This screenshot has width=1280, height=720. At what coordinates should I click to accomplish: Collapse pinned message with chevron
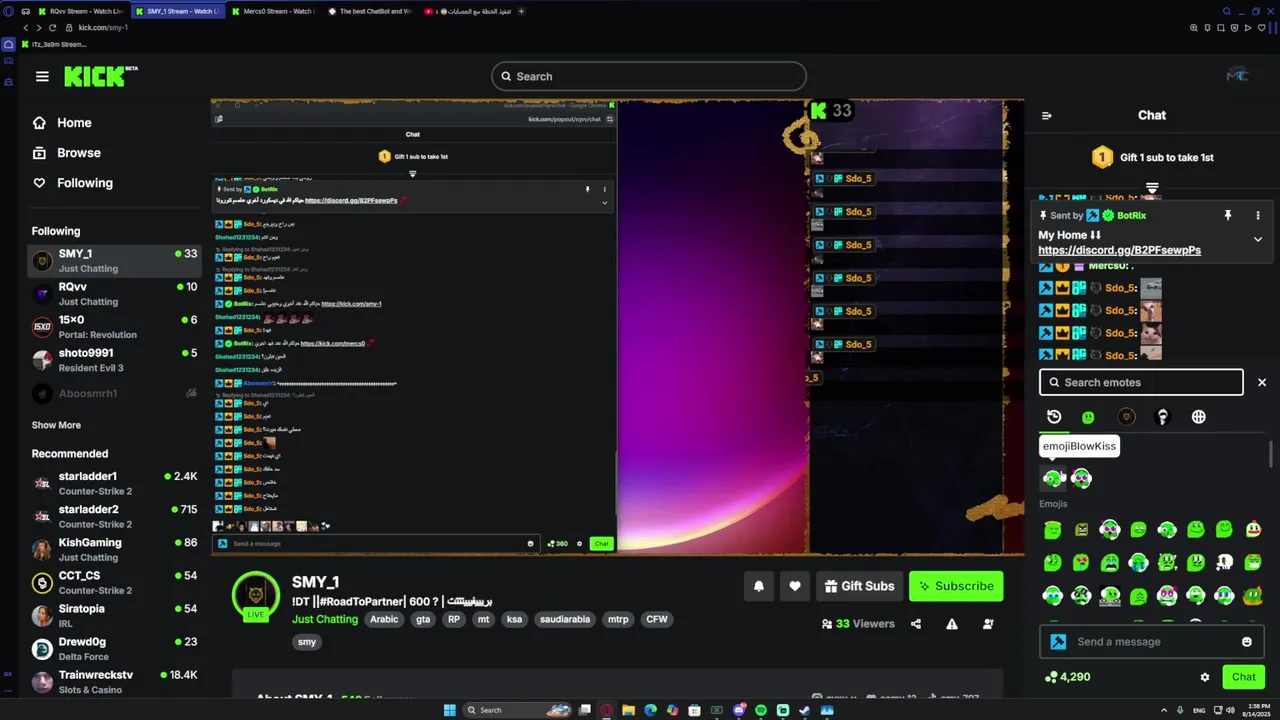point(1258,239)
